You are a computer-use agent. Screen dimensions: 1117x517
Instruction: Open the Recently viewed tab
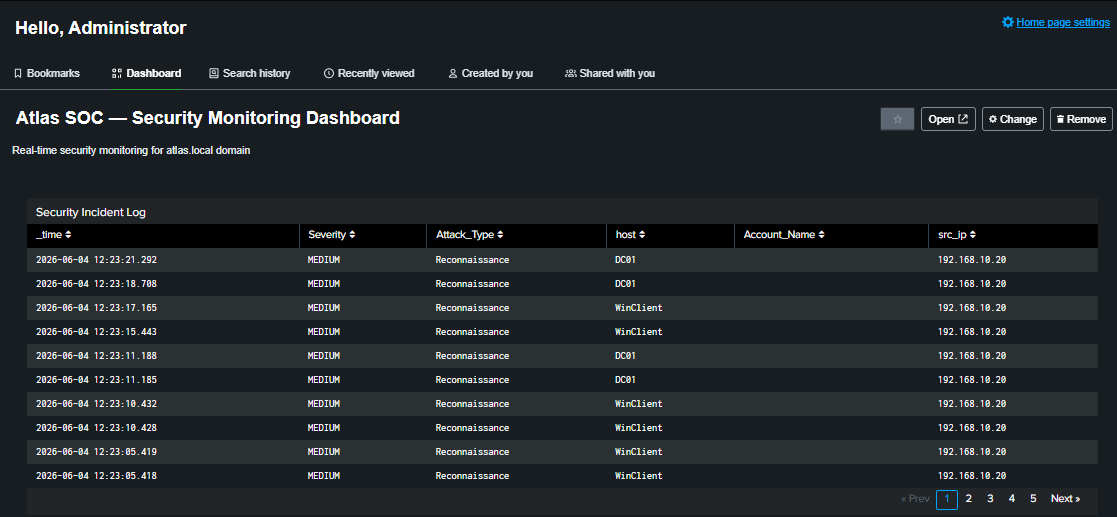coord(369,73)
